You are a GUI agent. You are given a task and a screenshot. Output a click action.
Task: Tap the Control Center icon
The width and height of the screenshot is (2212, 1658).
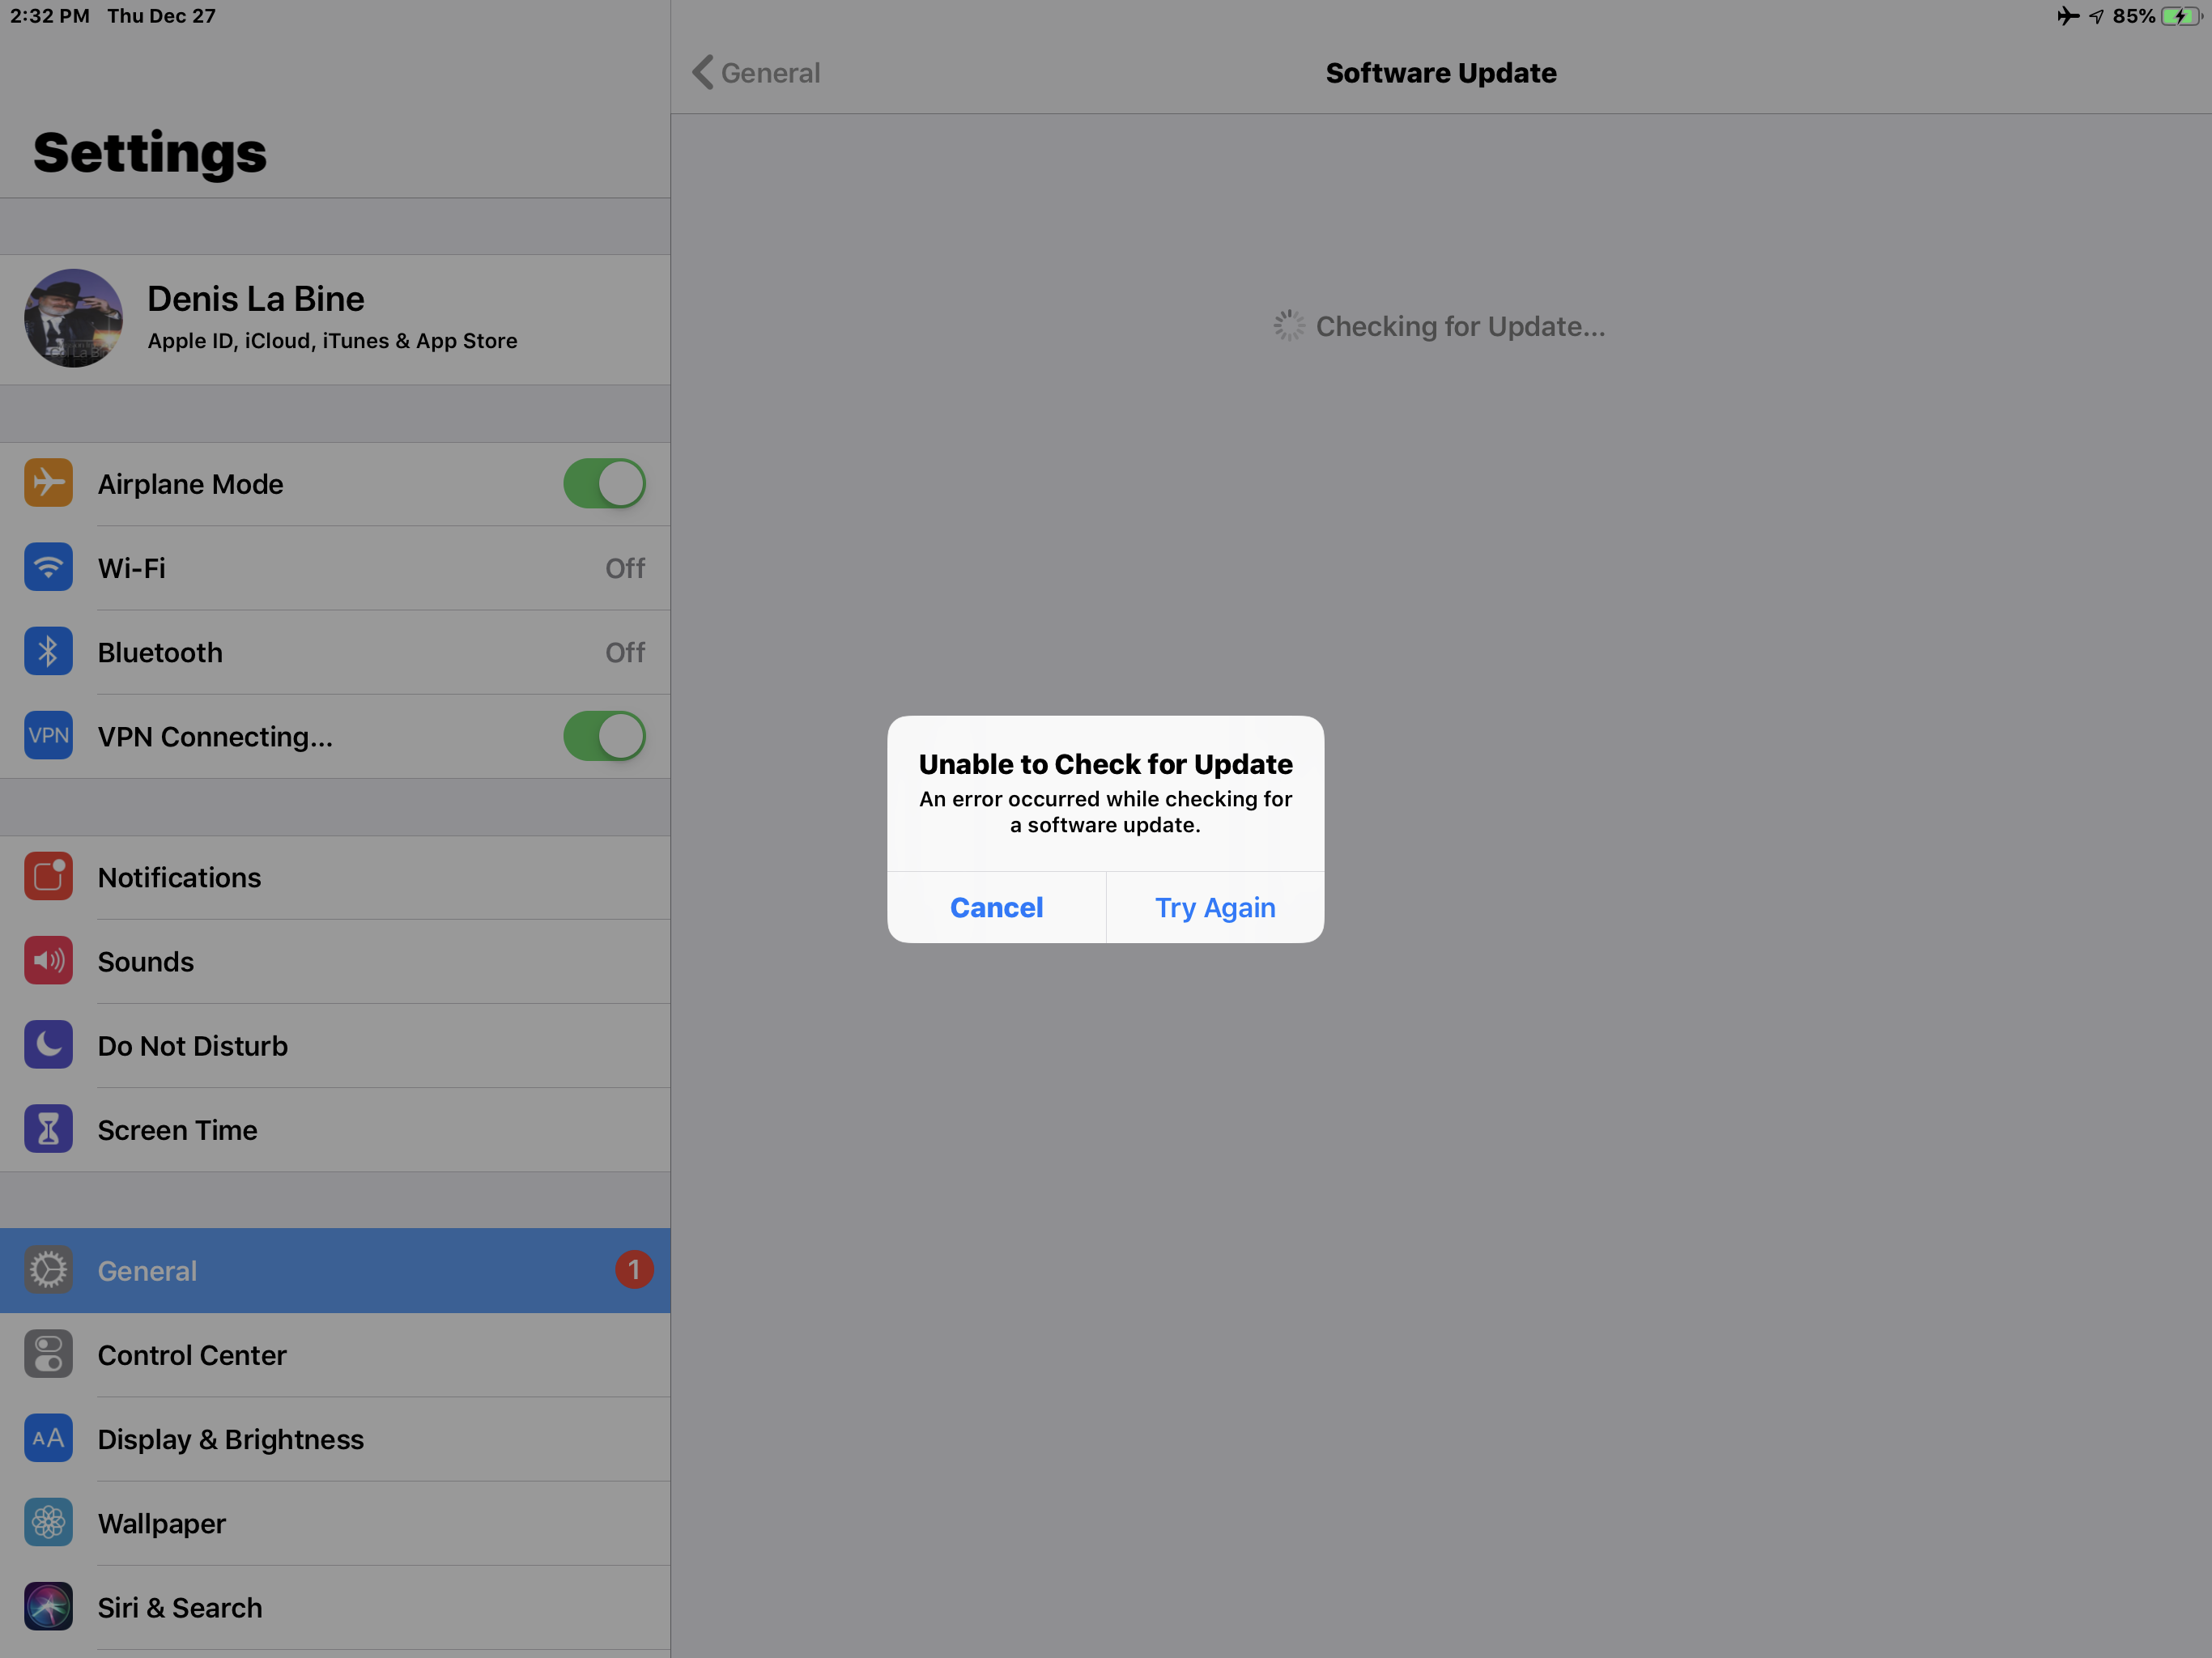click(48, 1354)
